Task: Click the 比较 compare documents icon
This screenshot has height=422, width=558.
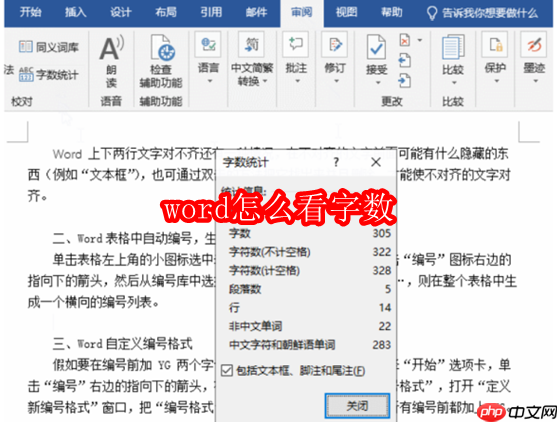Action: [453, 47]
